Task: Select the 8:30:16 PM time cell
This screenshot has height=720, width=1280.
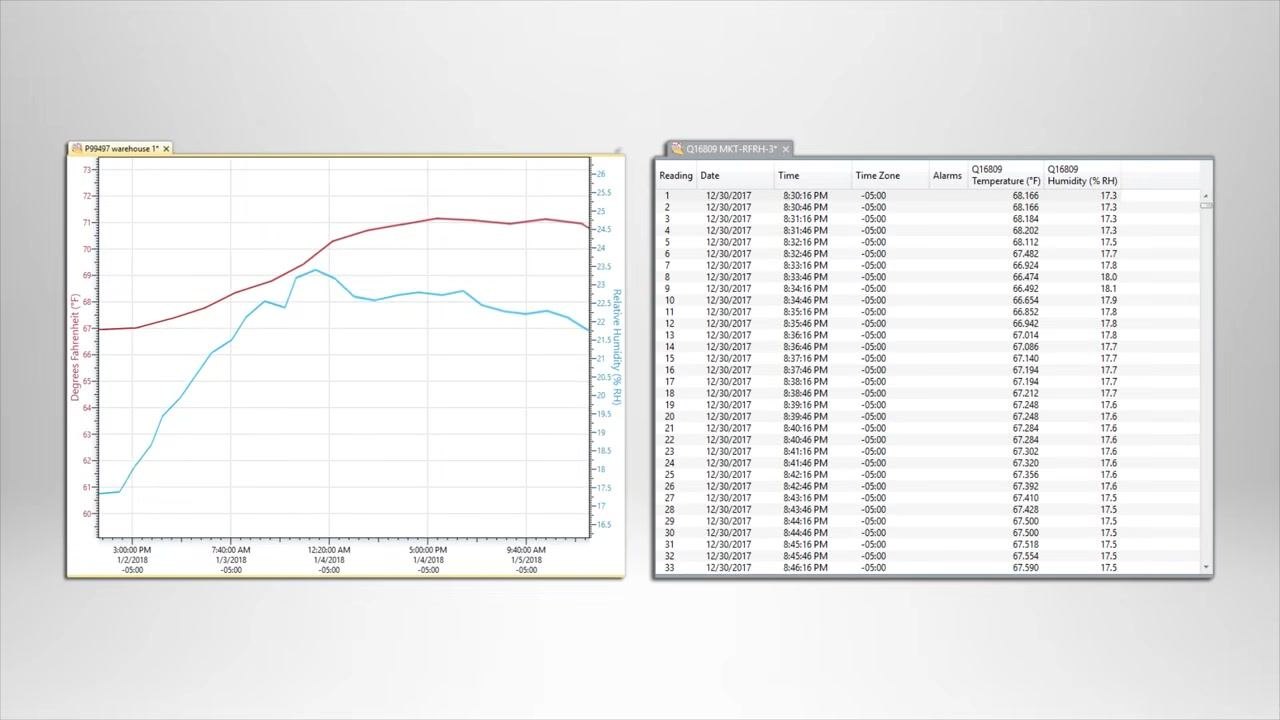Action: 805,196
